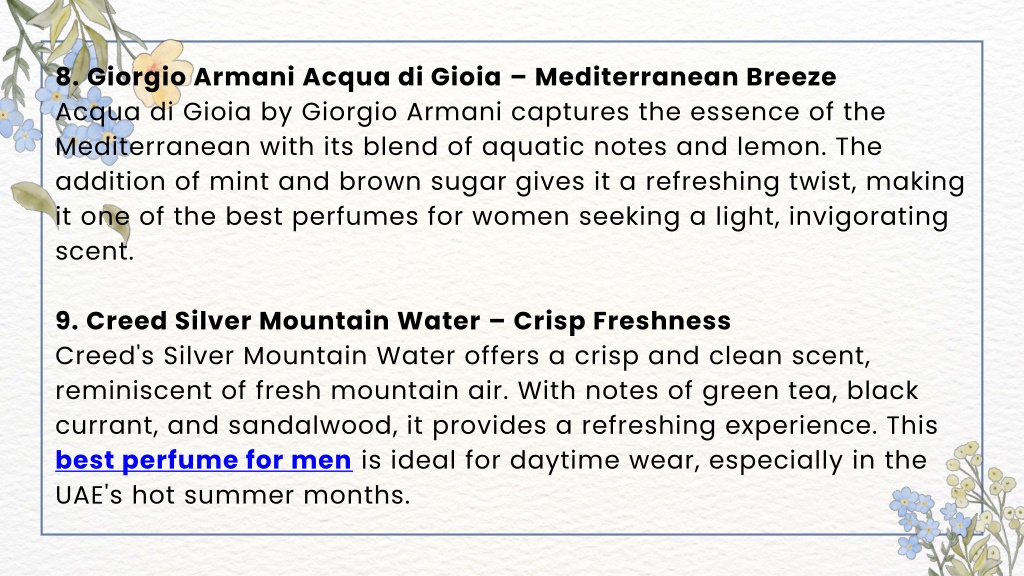Click the words "Crisp Freshness" in the heading
This screenshot has height=576, width=1024.
click(622, 321)
